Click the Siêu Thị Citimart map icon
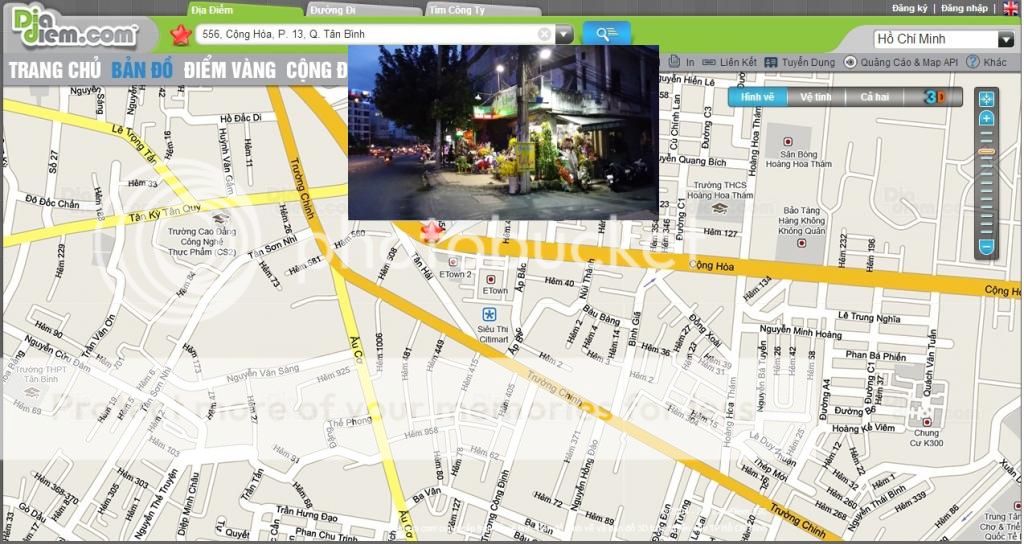The height and width of the screenshot is (544, 1024). point(489,315)
